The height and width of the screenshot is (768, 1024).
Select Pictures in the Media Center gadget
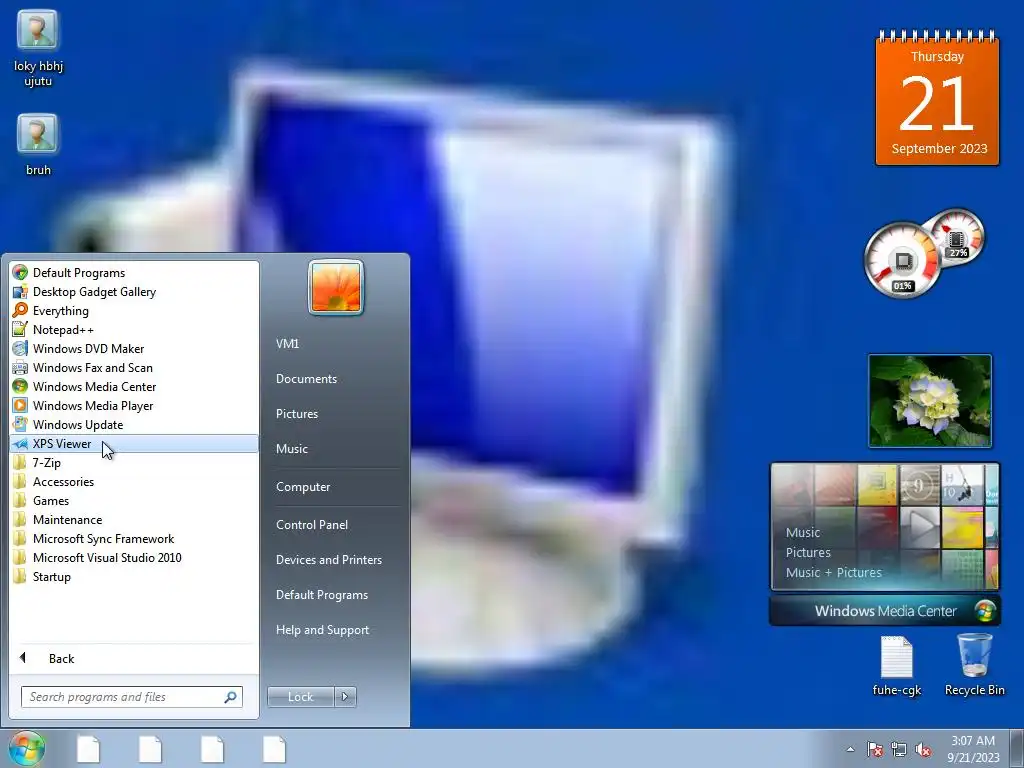(x=808, y=552)
